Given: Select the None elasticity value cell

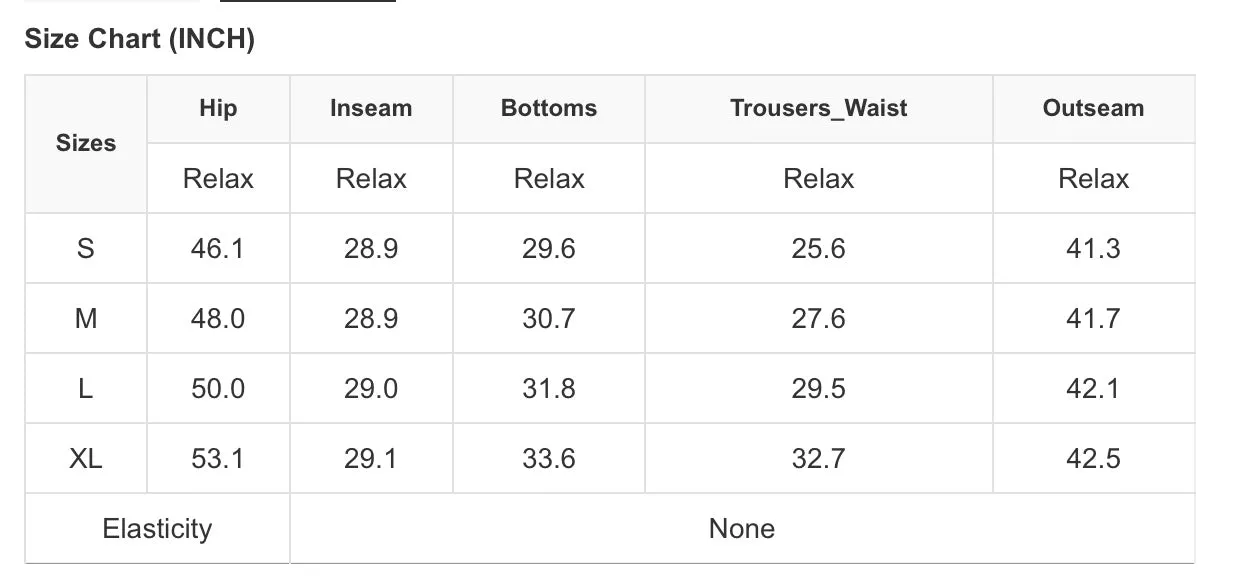Looking at the screenshot, I should (742, 528).
